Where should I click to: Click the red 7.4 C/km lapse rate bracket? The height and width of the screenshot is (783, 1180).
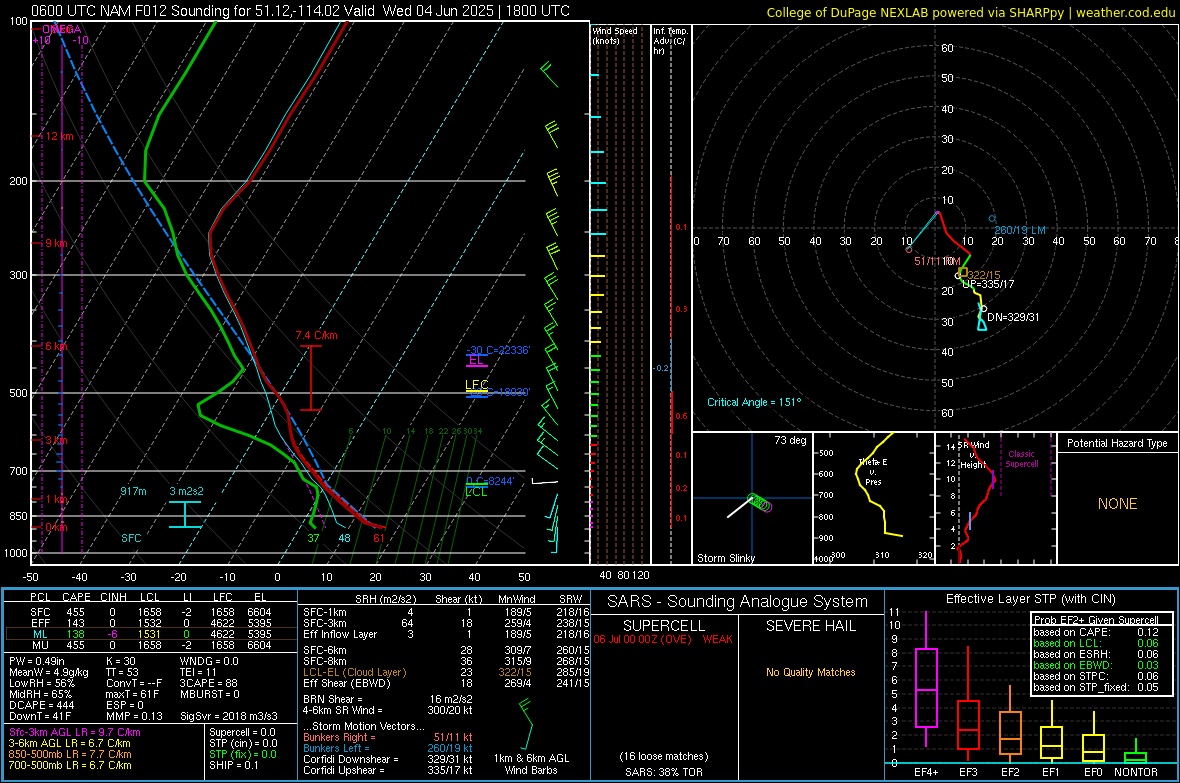click(x=311, y=378)
